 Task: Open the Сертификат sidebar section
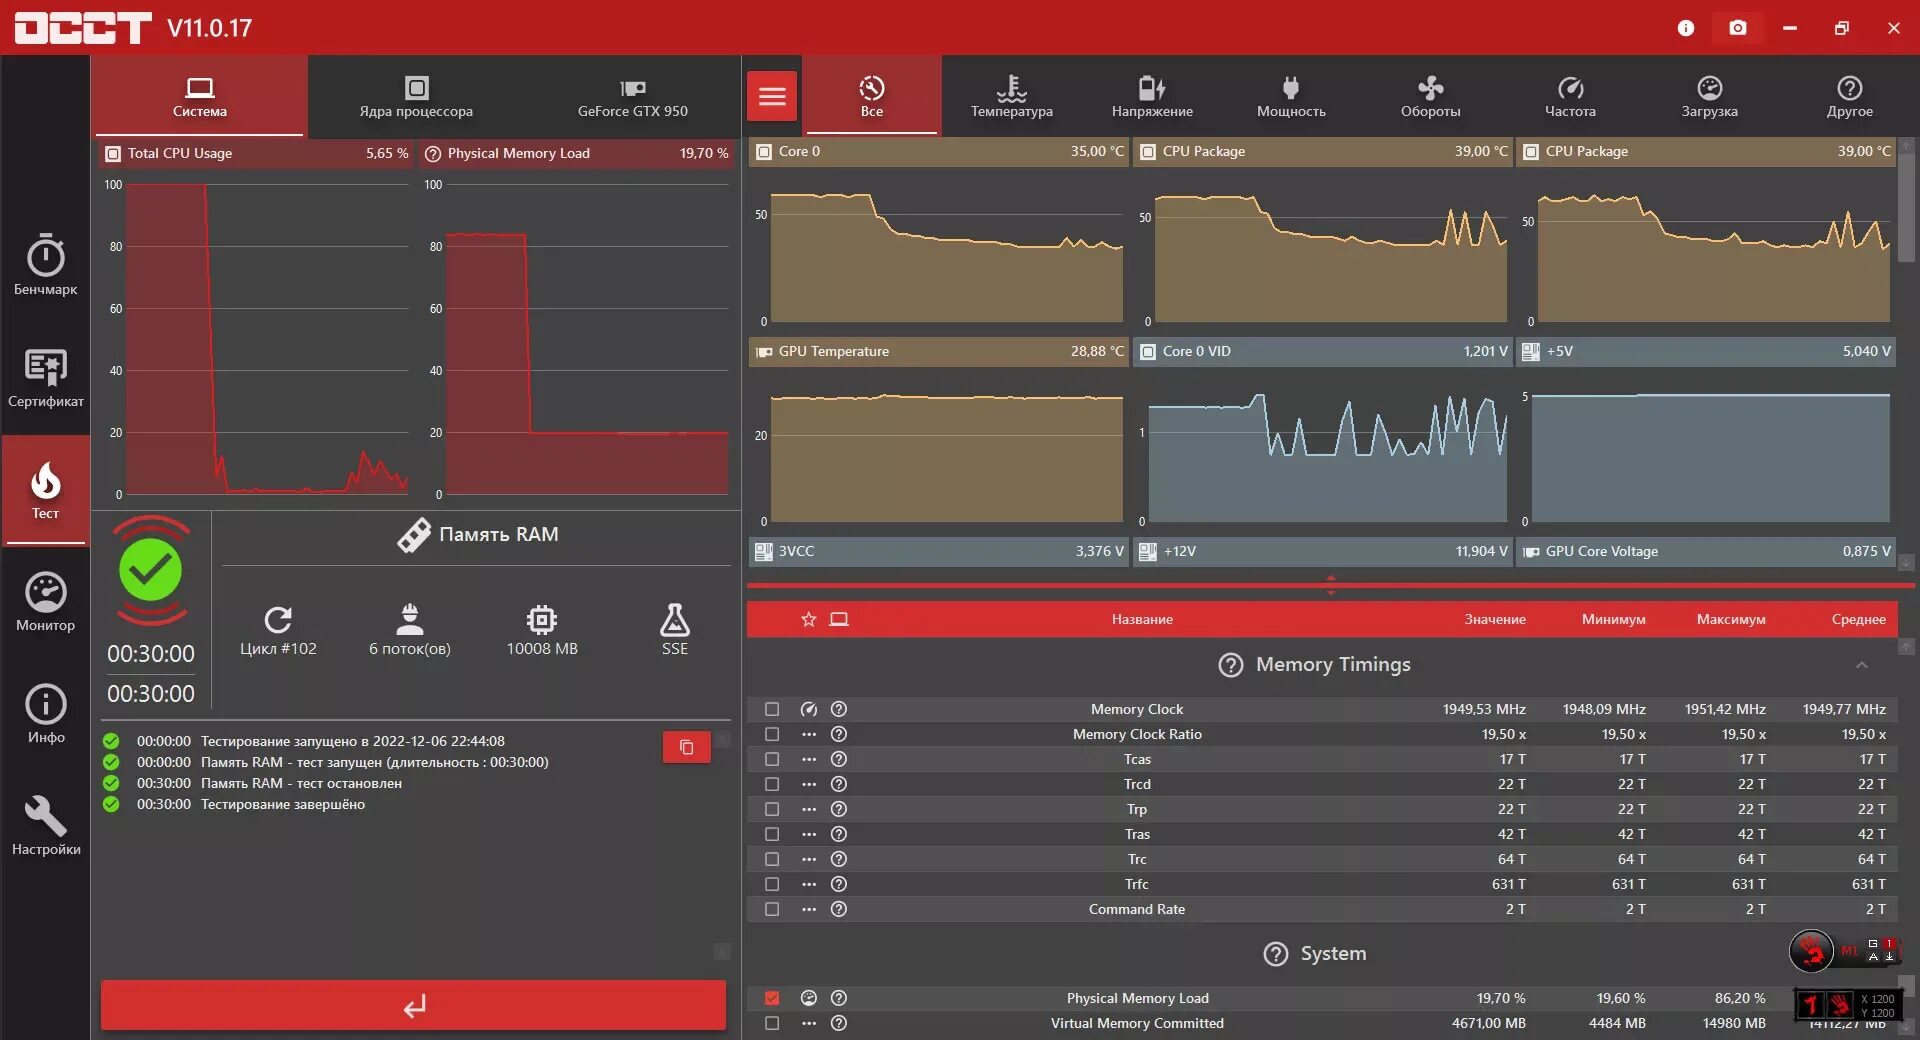[x=45, y=378]
